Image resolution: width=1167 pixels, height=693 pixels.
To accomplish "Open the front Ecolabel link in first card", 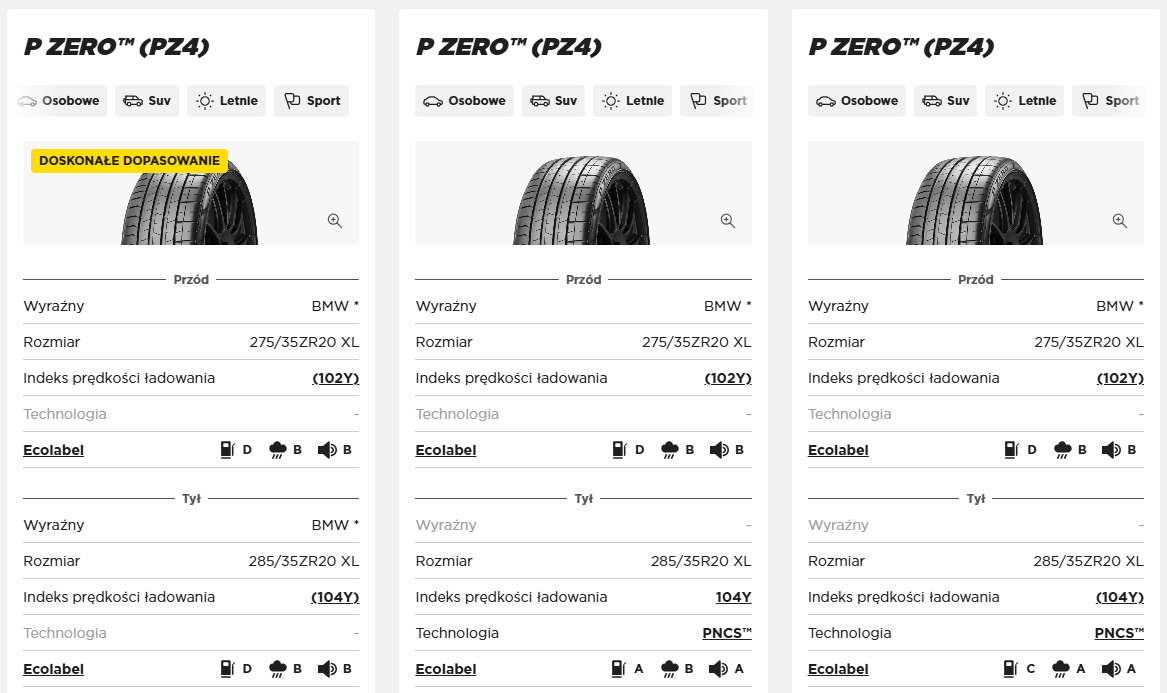I will coord(54,450).
